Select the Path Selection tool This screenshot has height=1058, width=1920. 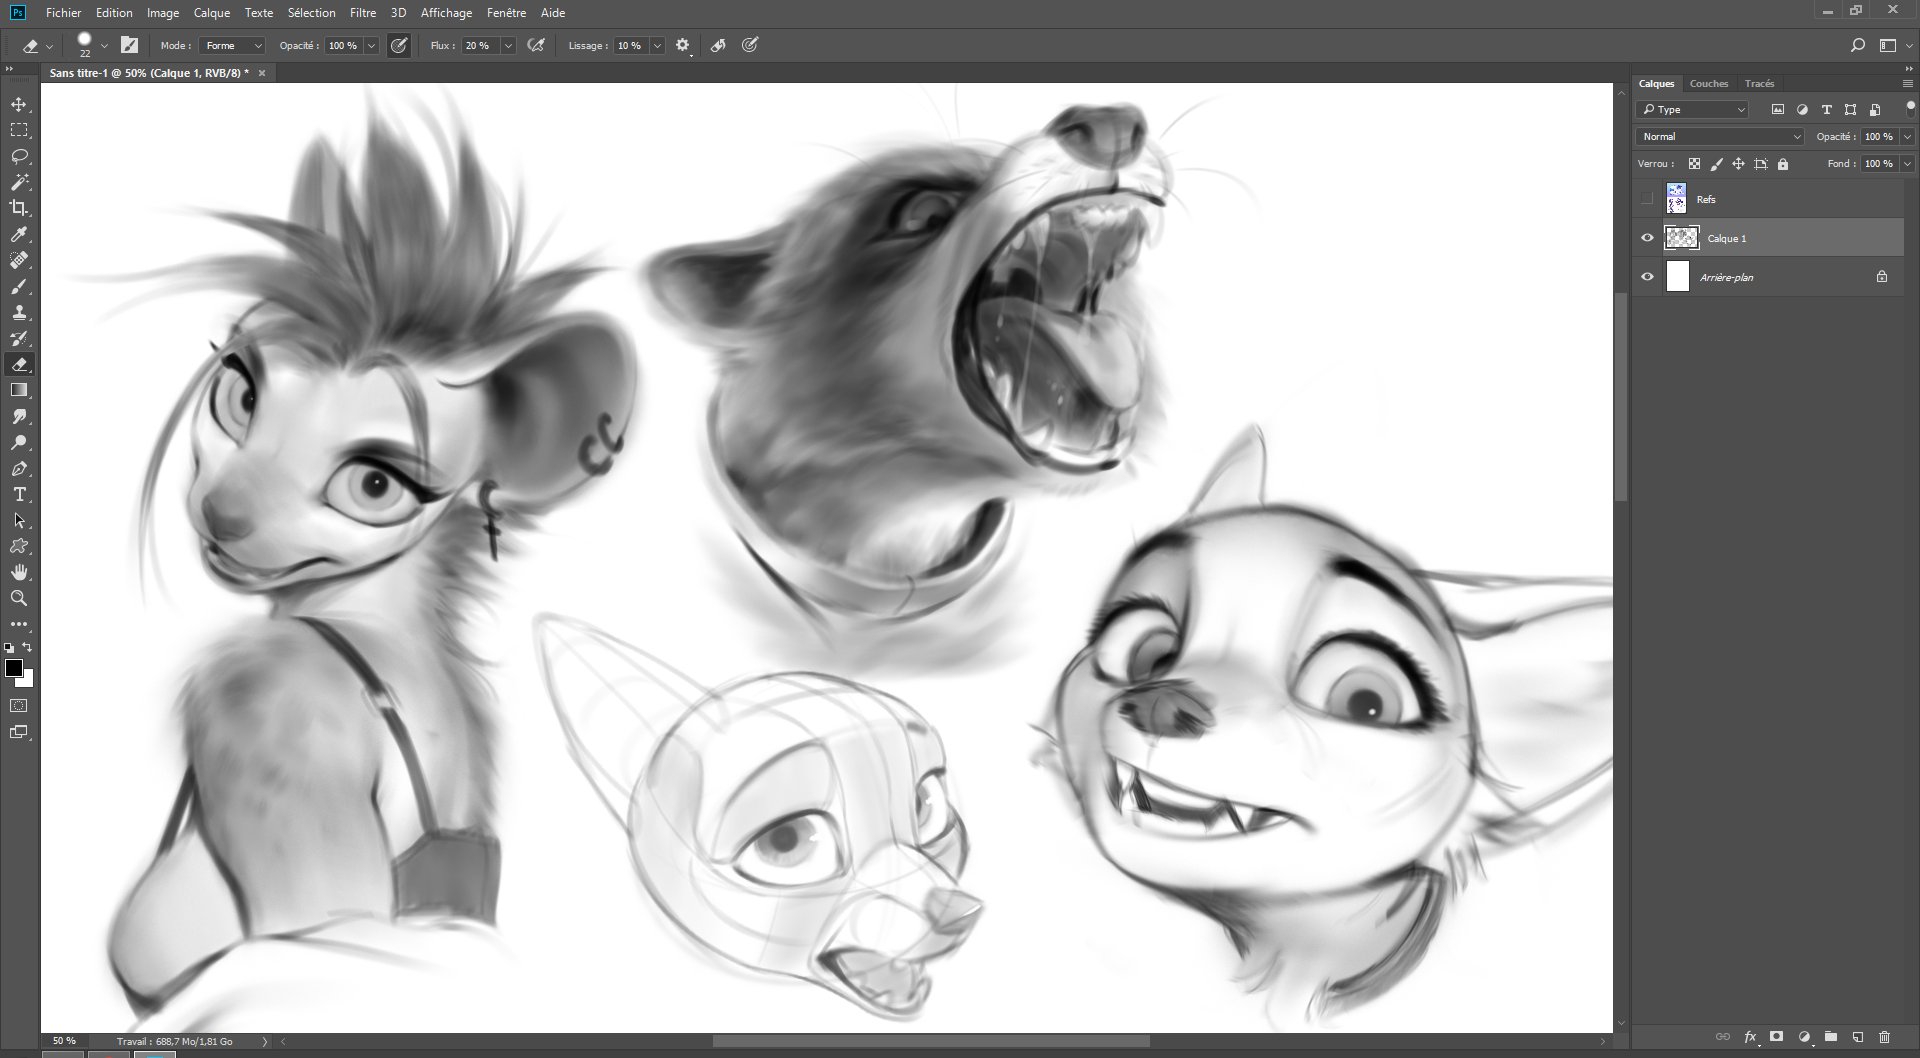(19, 521)
